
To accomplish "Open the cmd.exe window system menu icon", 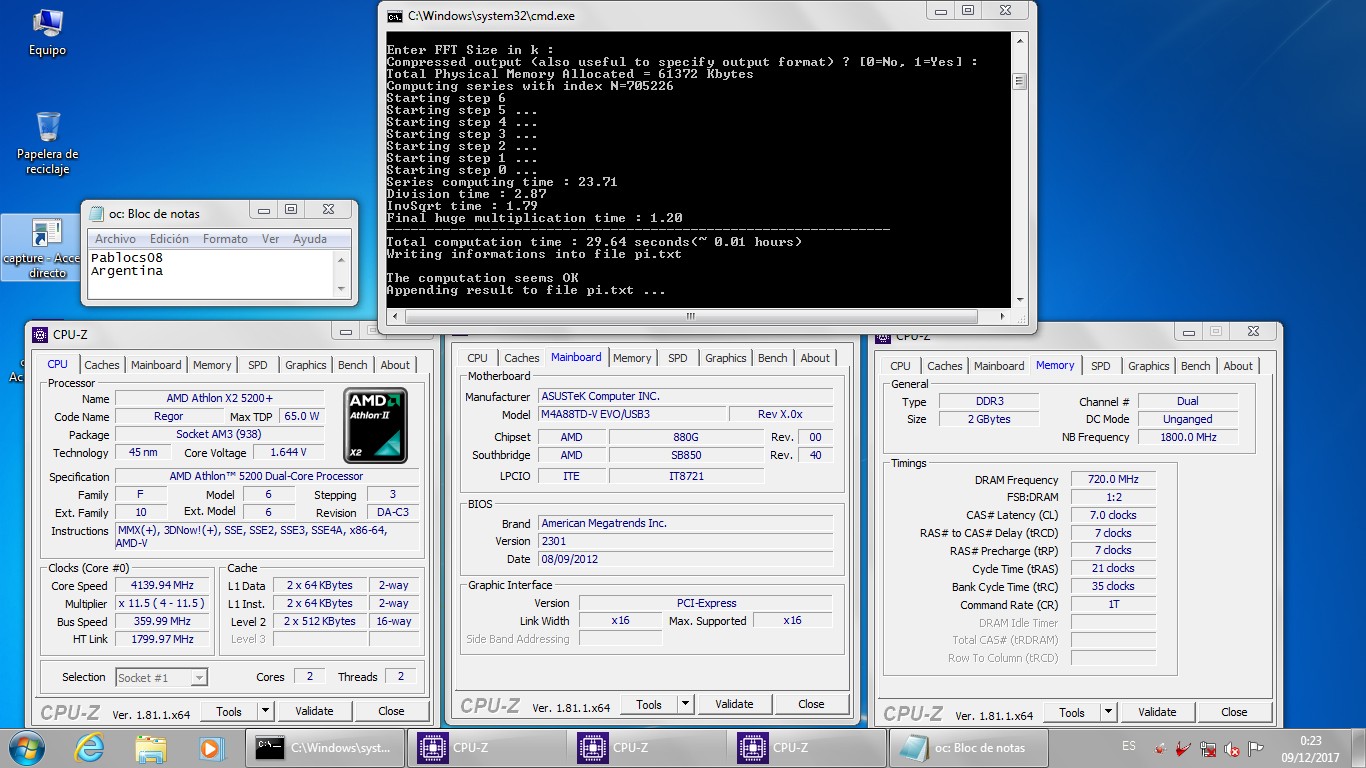I will [x=395, y=16].
